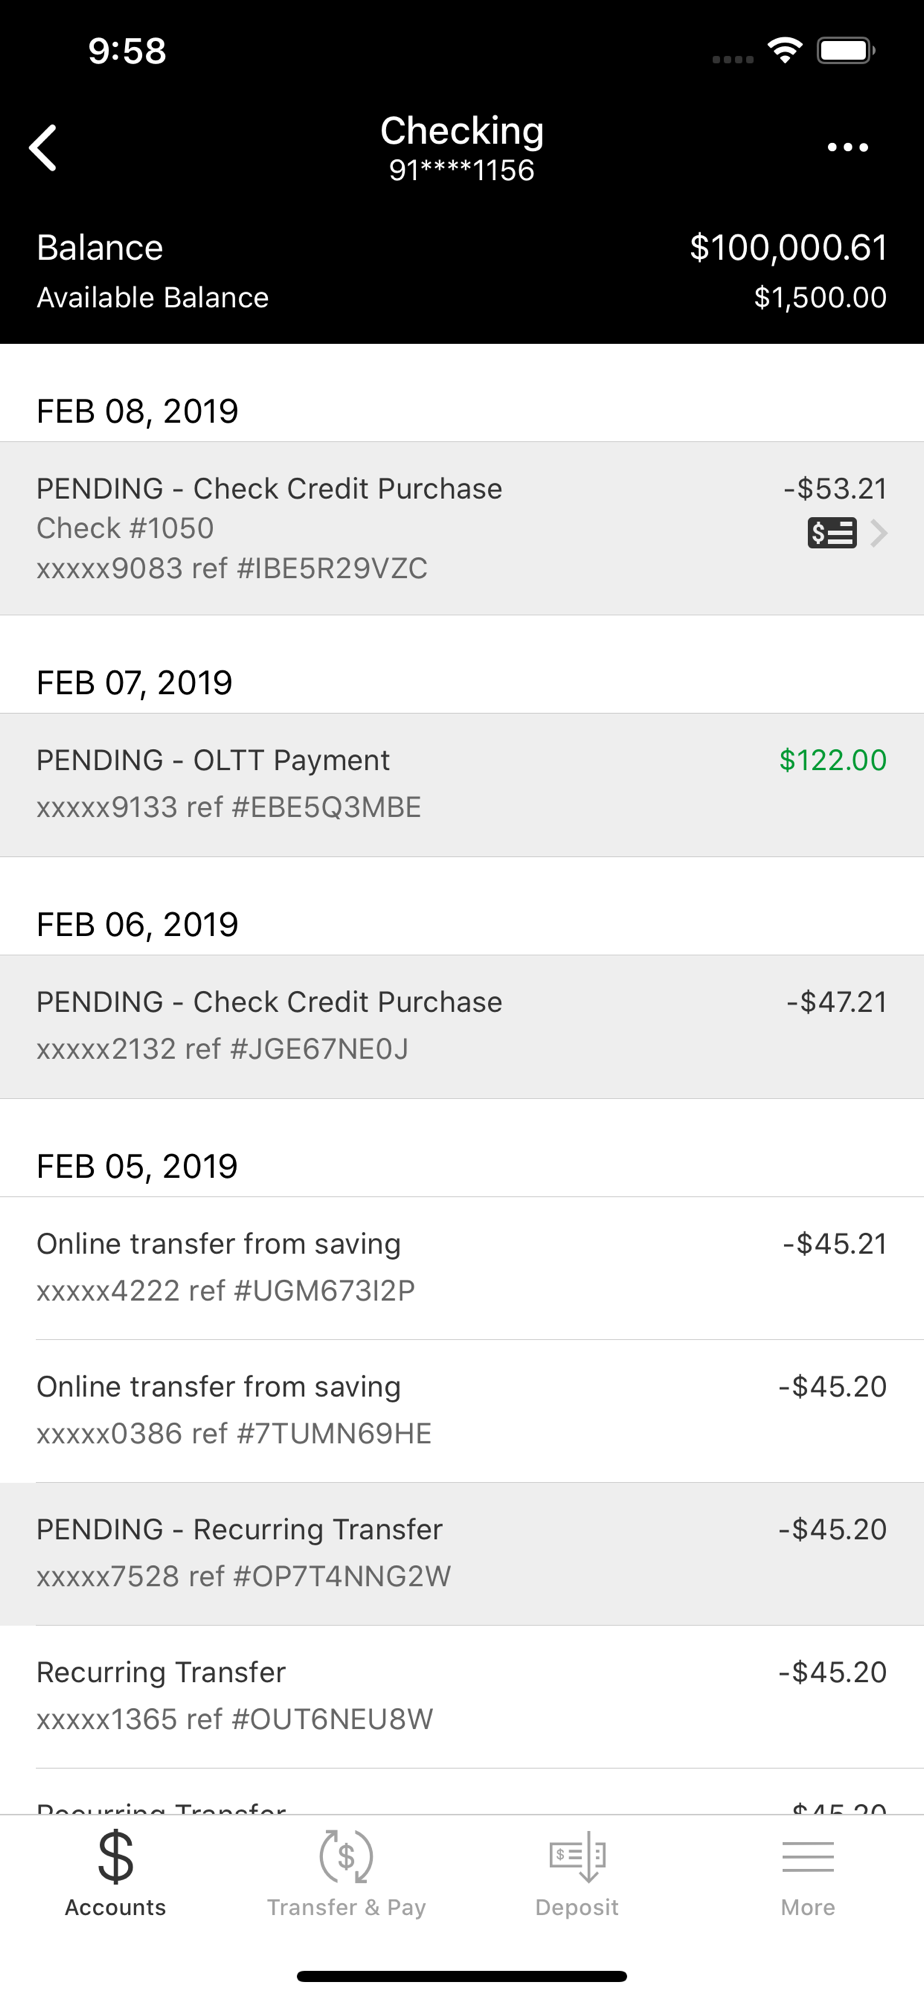Tap the Checking account title
Screen dimensions: 924x2000
462,131
